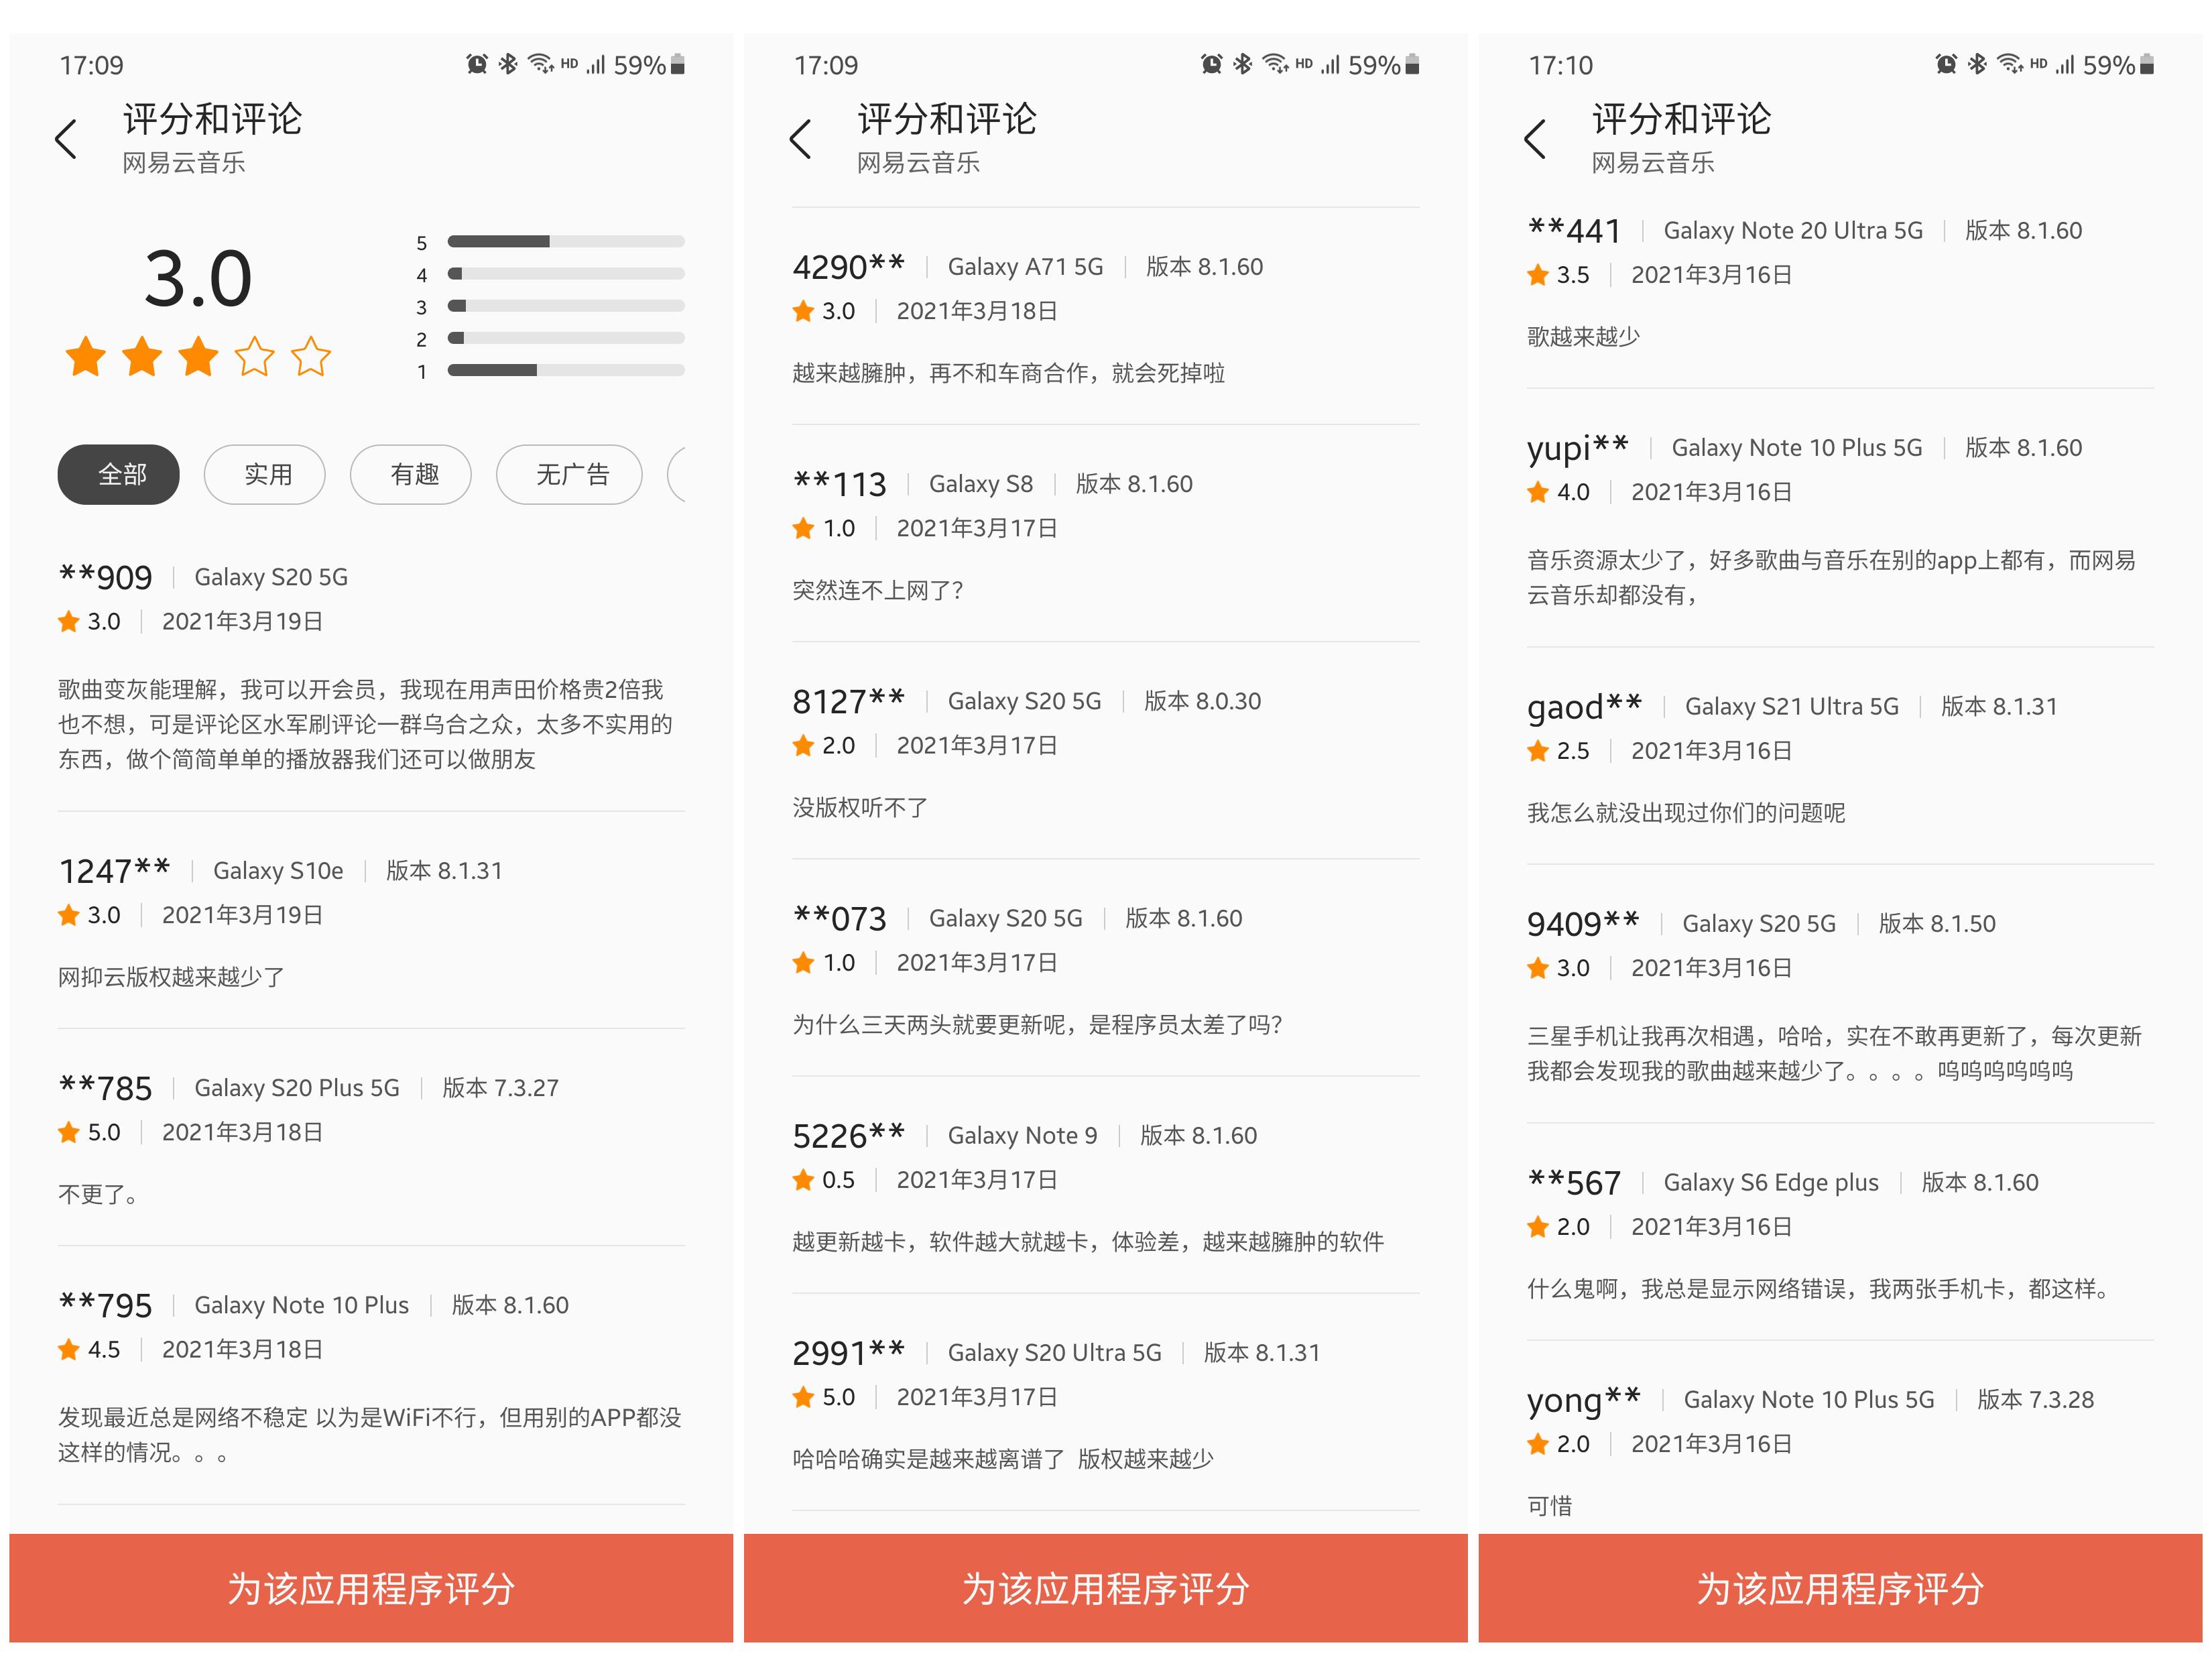Tap star icon in **441 review
2212x1676 pixels.
point(1538,275)
